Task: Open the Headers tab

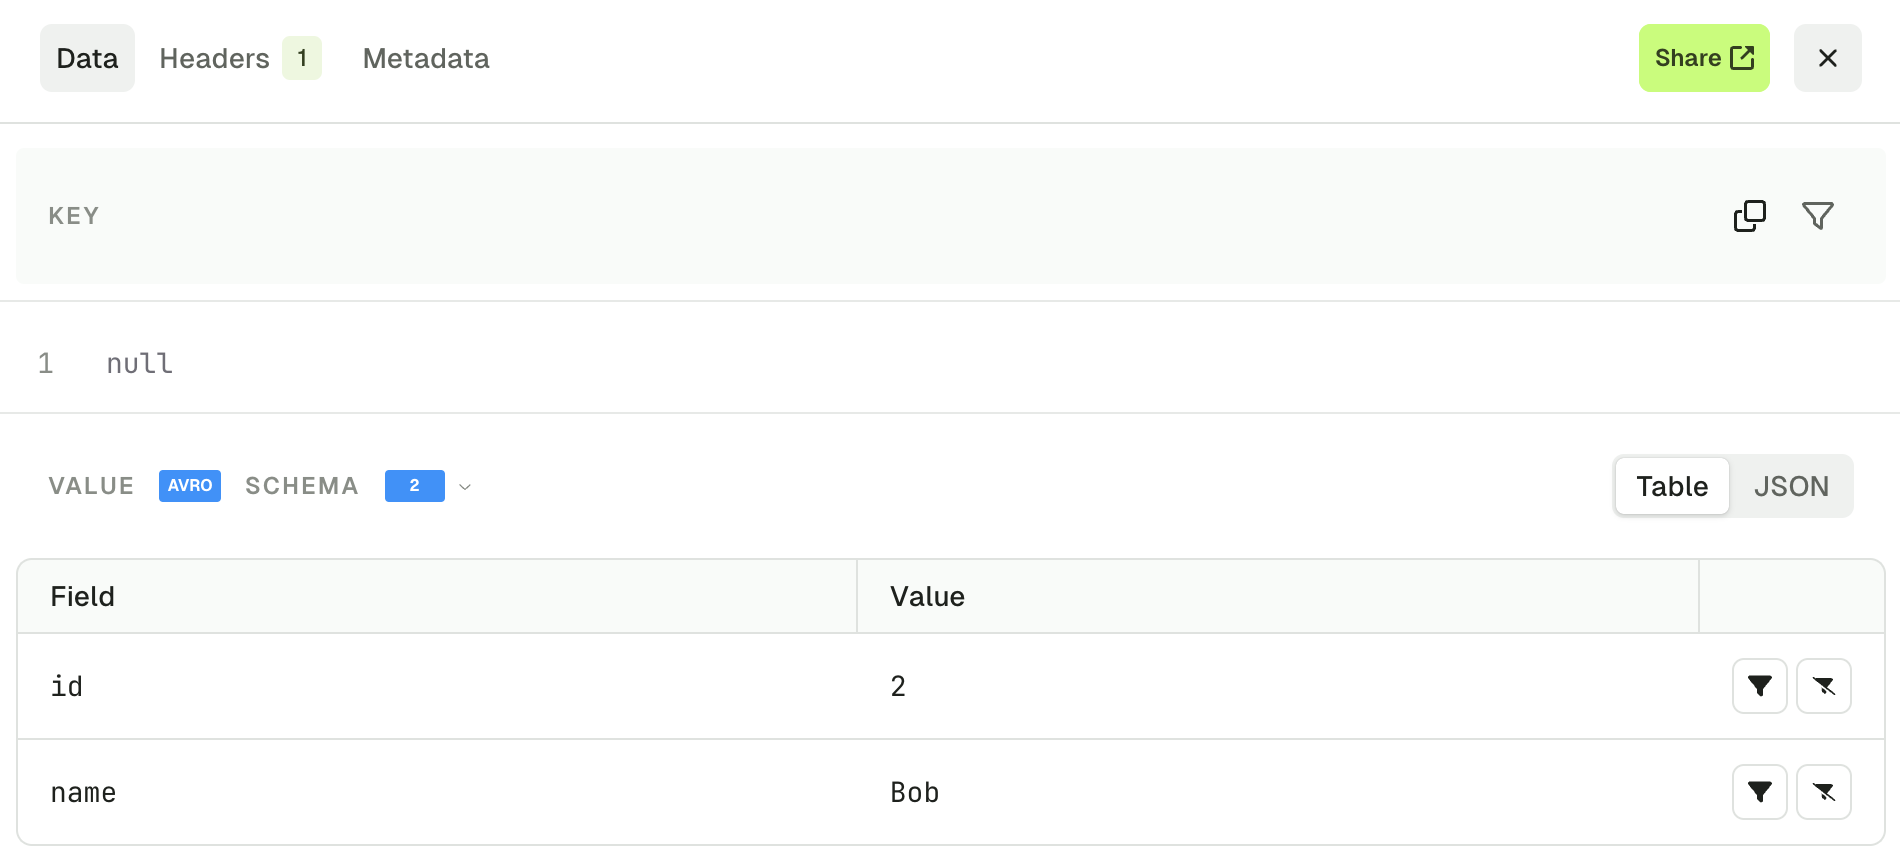Action: pyautogui.click(x=214, y=58)
